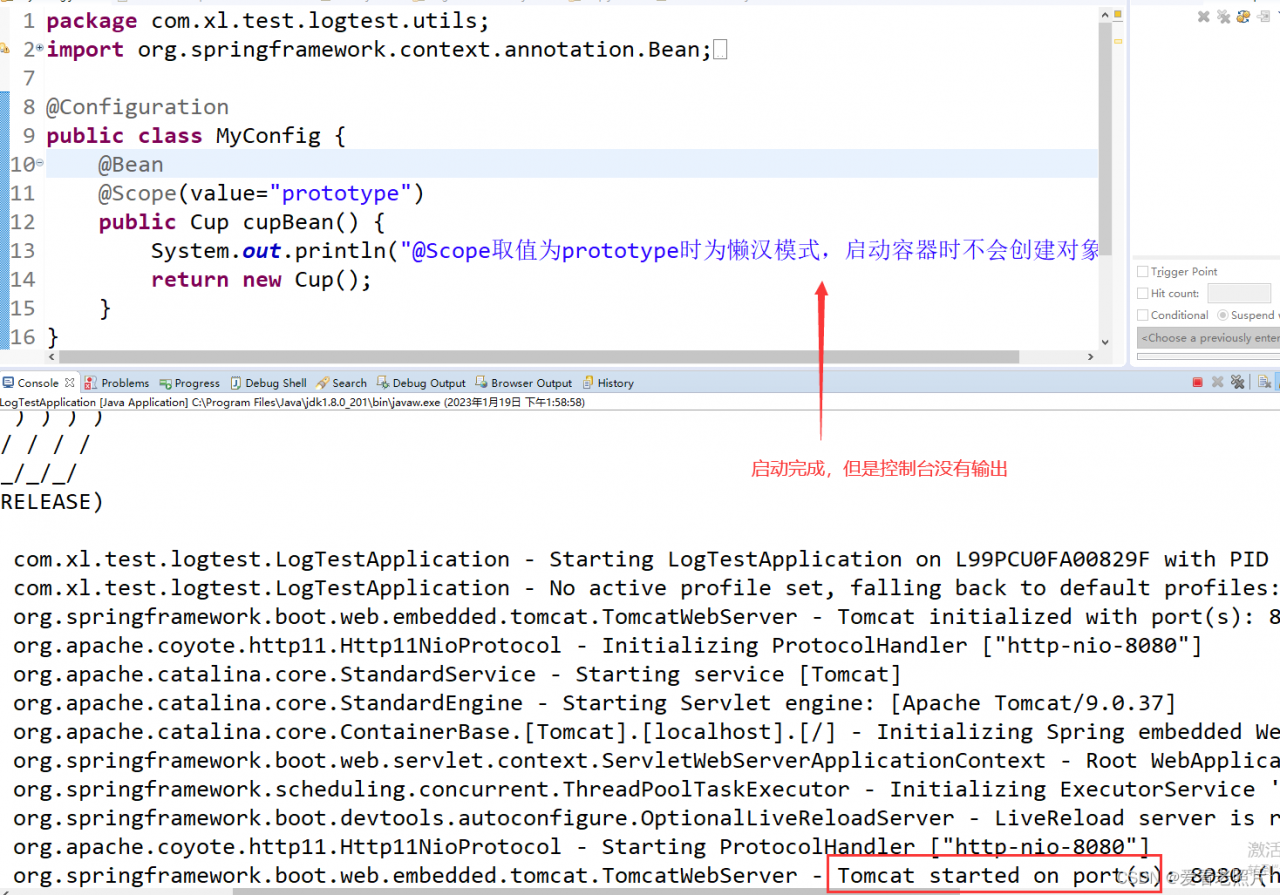This screenshot has height=895, width=1280.
Task: Click Remove All Terminated Launches in console toolbar
Action: (1237, 382)
